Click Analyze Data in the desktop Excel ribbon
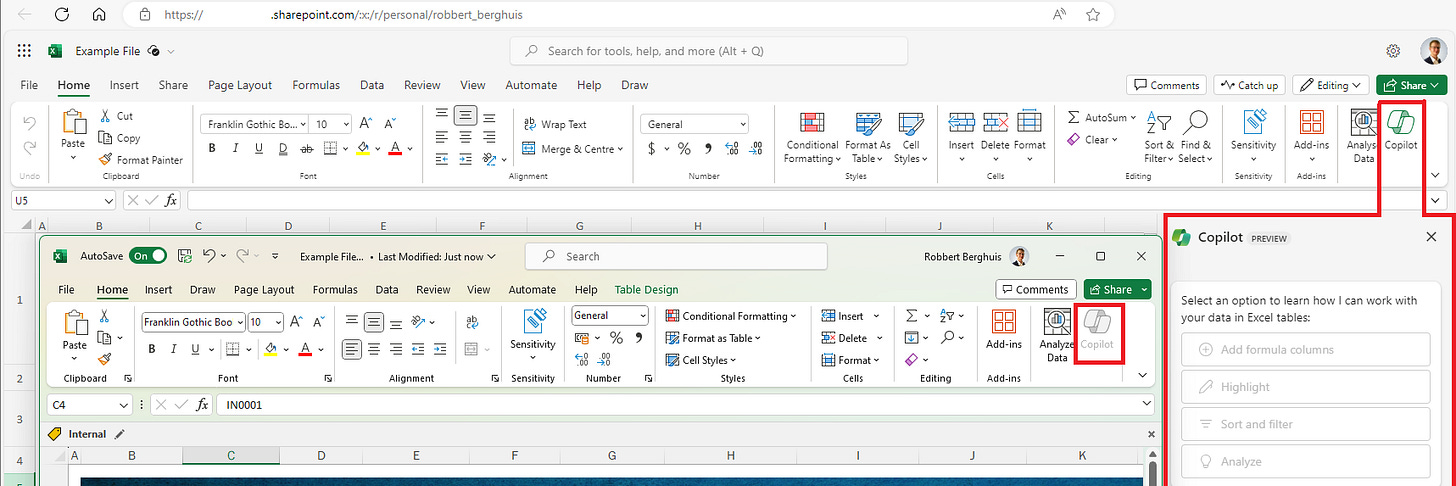The height and width of the screenshot is (486, 1456). point(1057,335)
